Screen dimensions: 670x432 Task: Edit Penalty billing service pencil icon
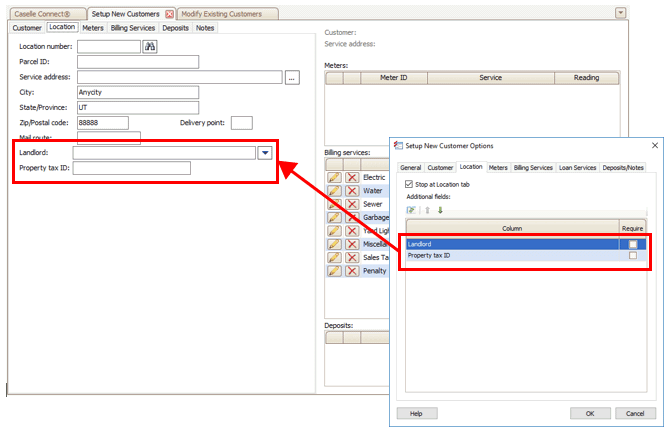[334, 271]
